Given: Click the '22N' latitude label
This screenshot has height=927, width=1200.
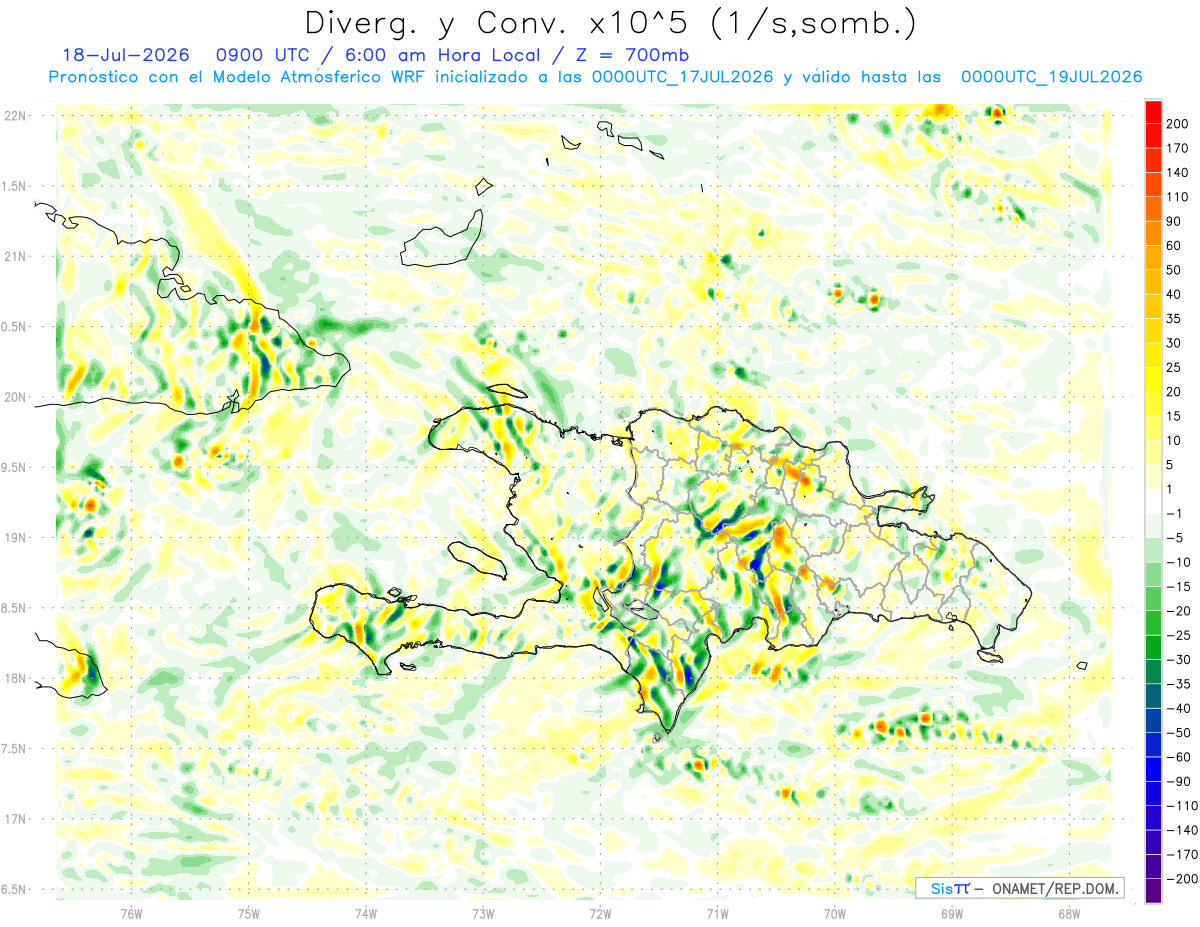Looking at the screenshot, I should [15, 116].
